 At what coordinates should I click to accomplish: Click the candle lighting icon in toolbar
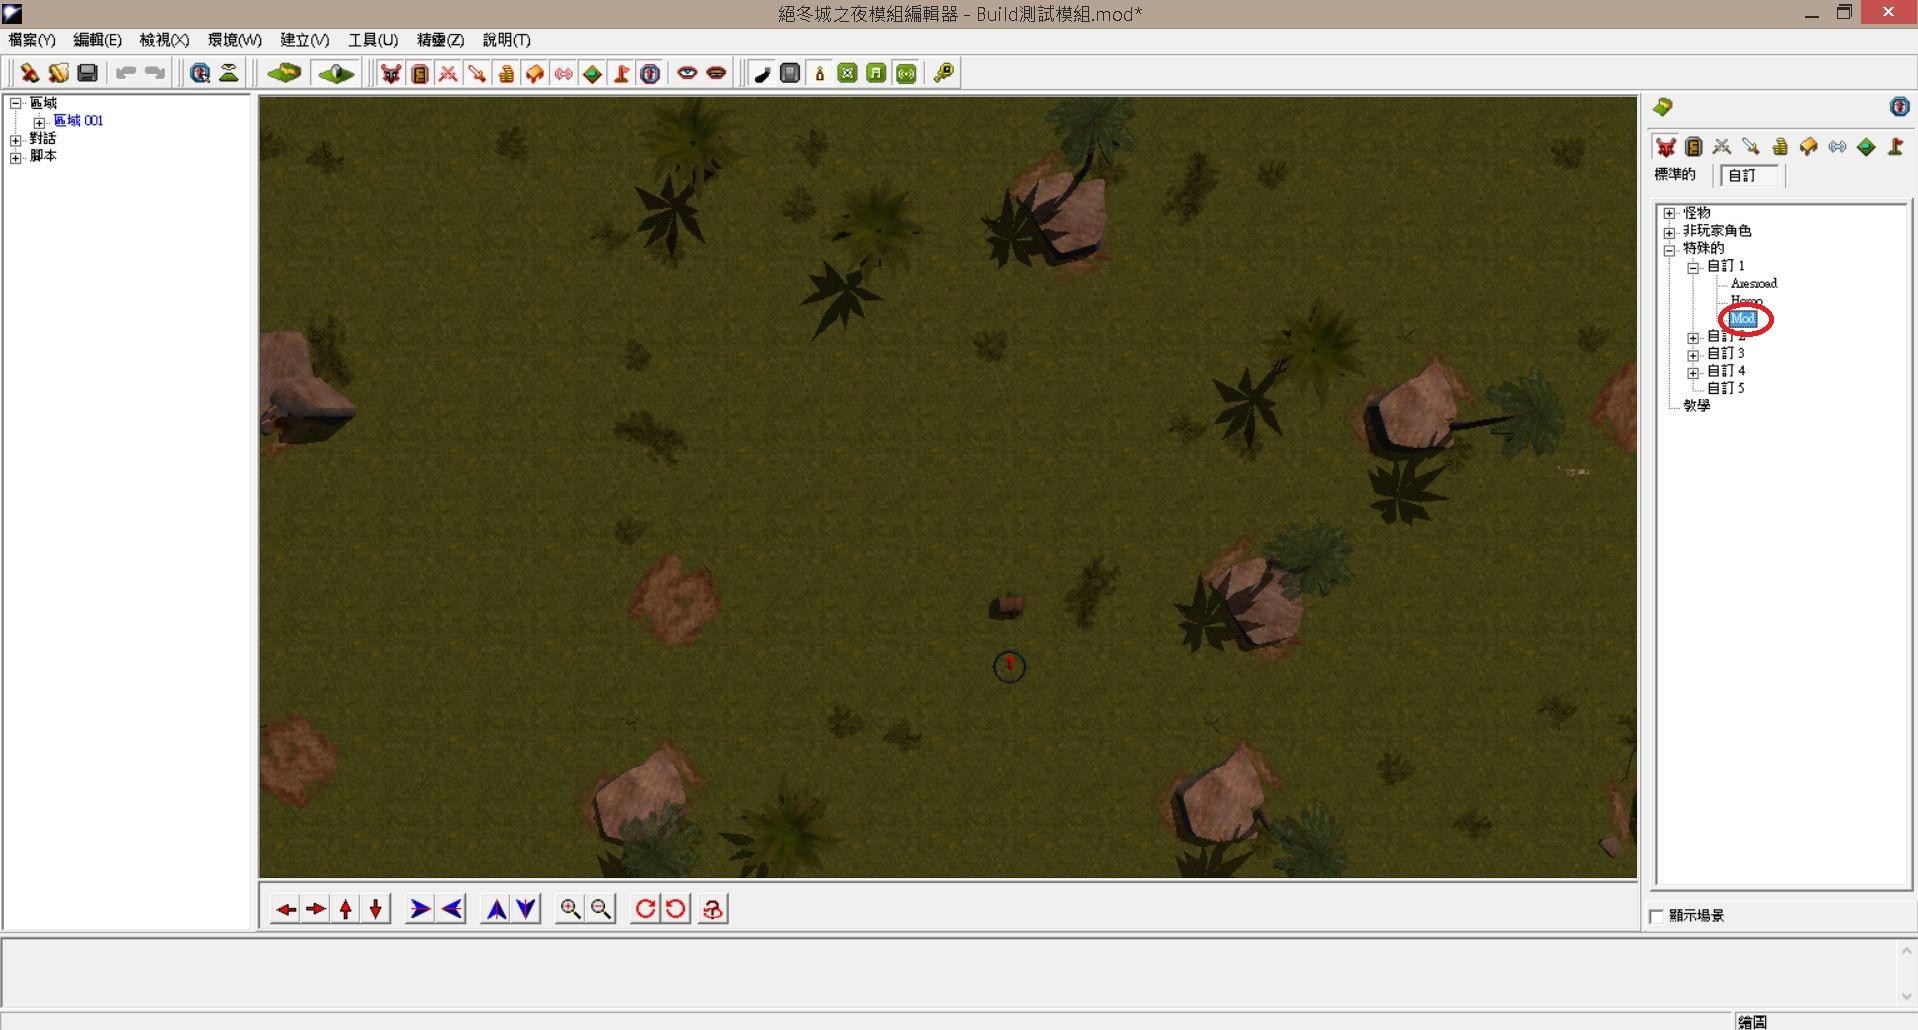pyautogui.click(x=820, y=73)
